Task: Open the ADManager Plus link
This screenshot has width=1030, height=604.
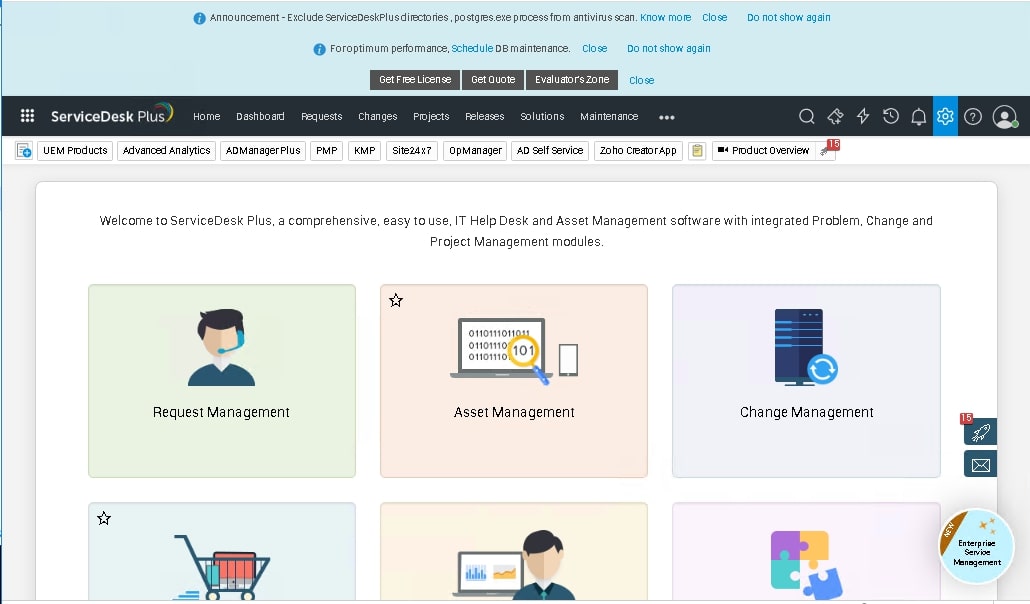Action: [x=263, y=151]
